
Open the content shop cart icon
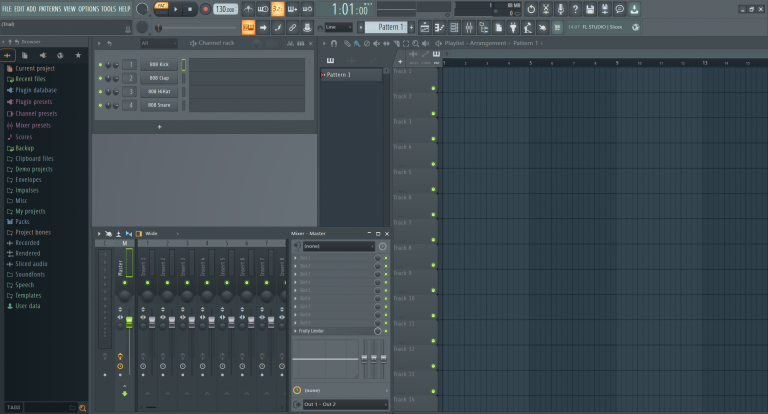[557, 27]
